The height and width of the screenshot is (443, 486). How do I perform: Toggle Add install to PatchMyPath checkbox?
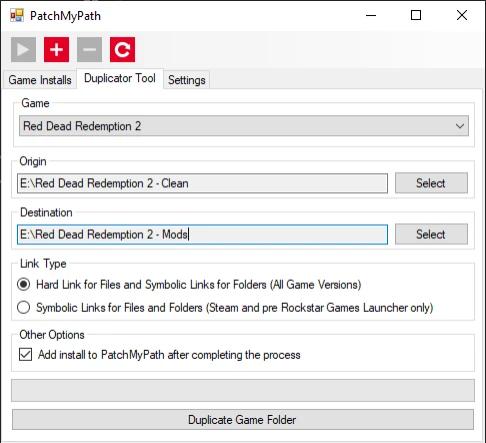(26, 355)
